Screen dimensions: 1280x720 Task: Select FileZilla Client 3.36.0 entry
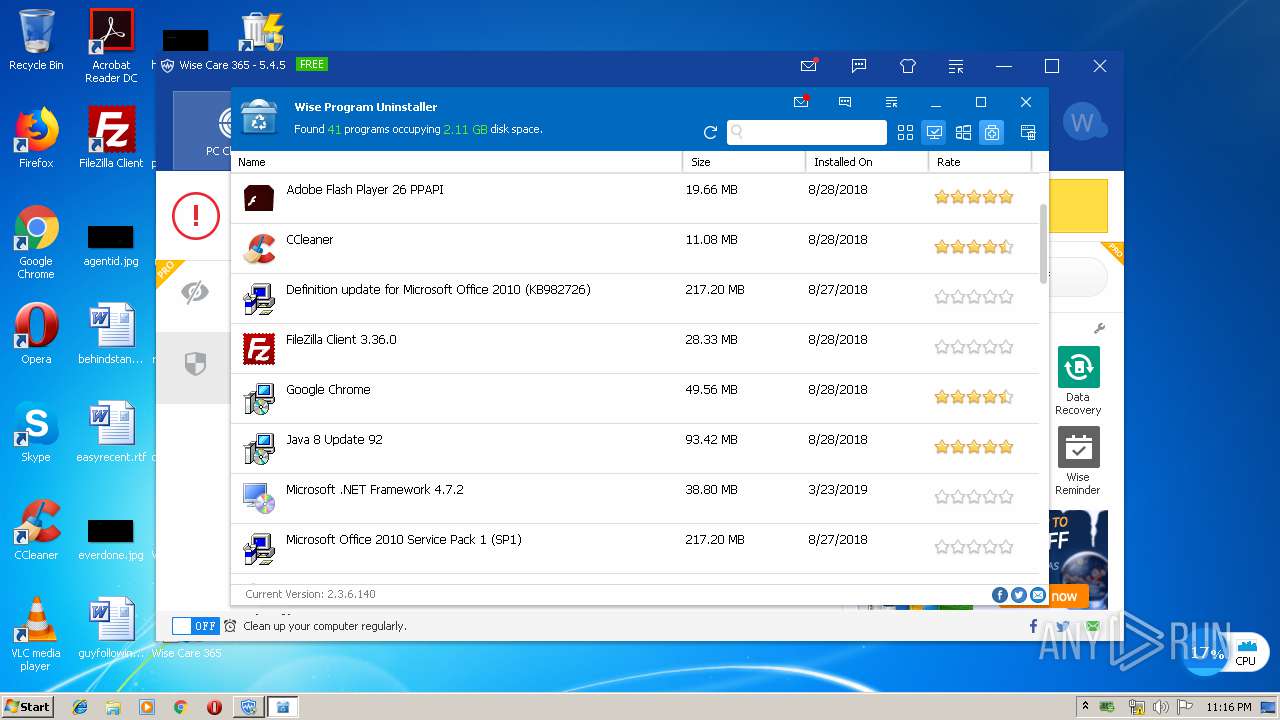pos(635,348)
